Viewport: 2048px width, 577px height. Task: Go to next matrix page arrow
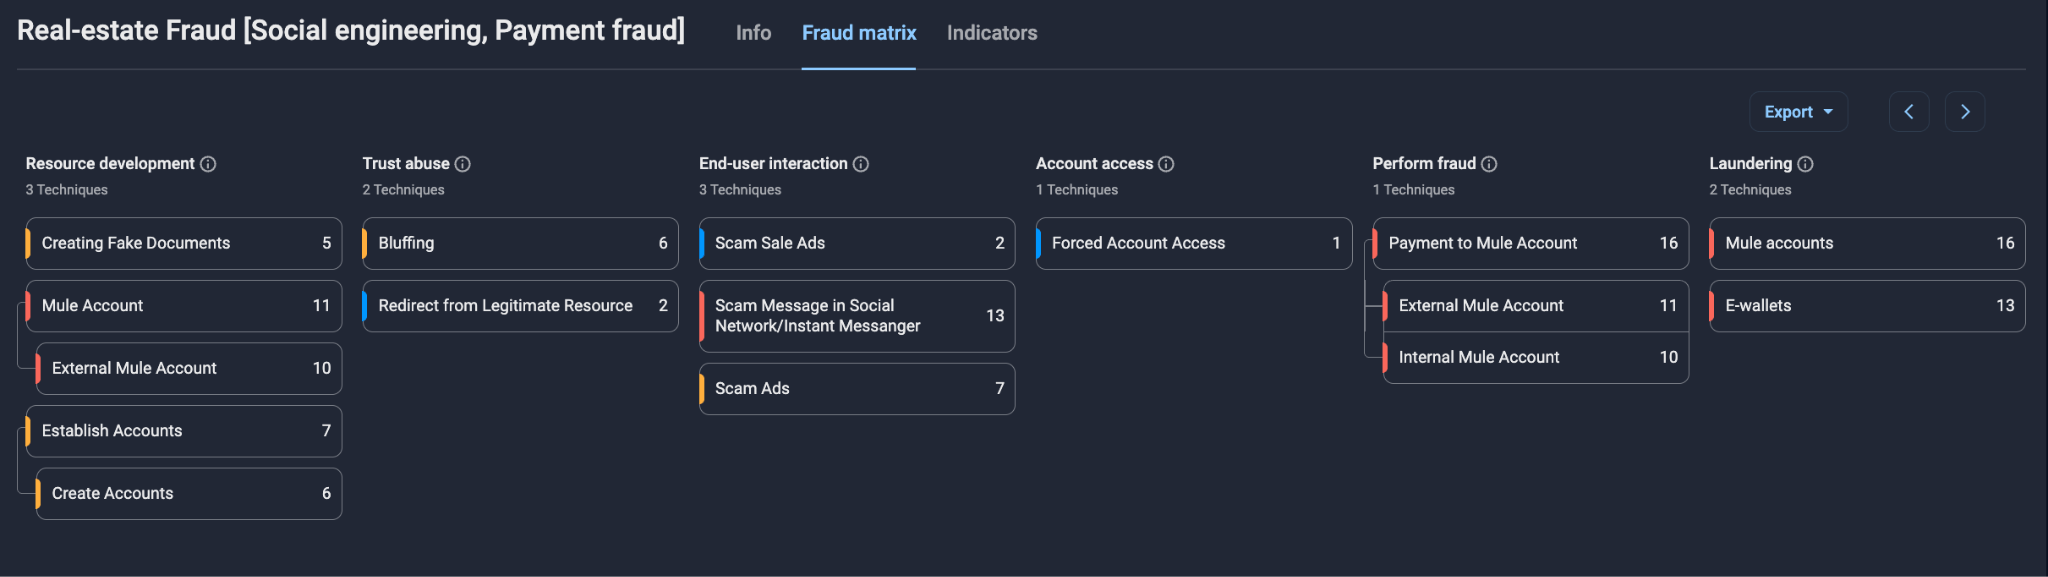(1964, 112)
